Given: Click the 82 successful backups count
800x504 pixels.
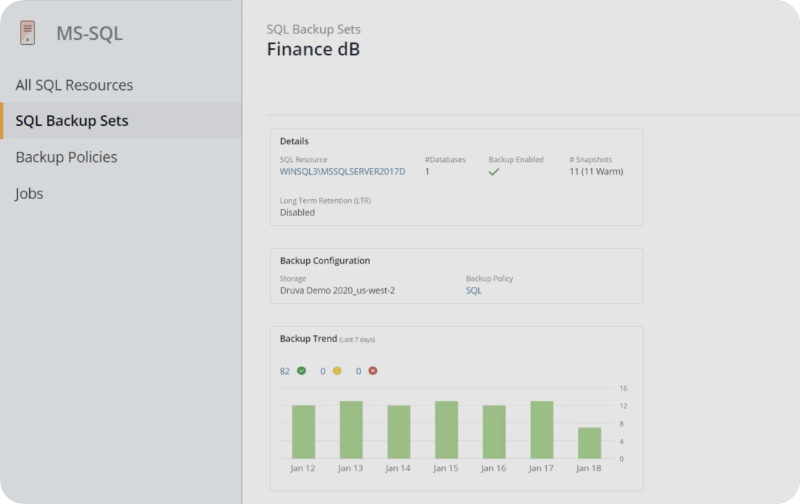Looking at the screenshot, I should pos(285,371).
